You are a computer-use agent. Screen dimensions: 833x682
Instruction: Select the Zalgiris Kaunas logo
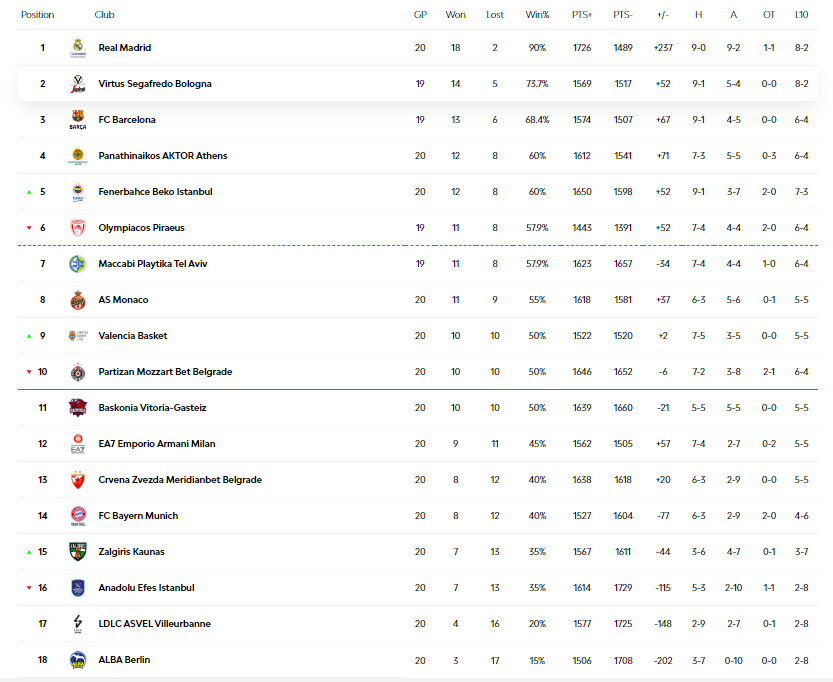click(78, 551)
